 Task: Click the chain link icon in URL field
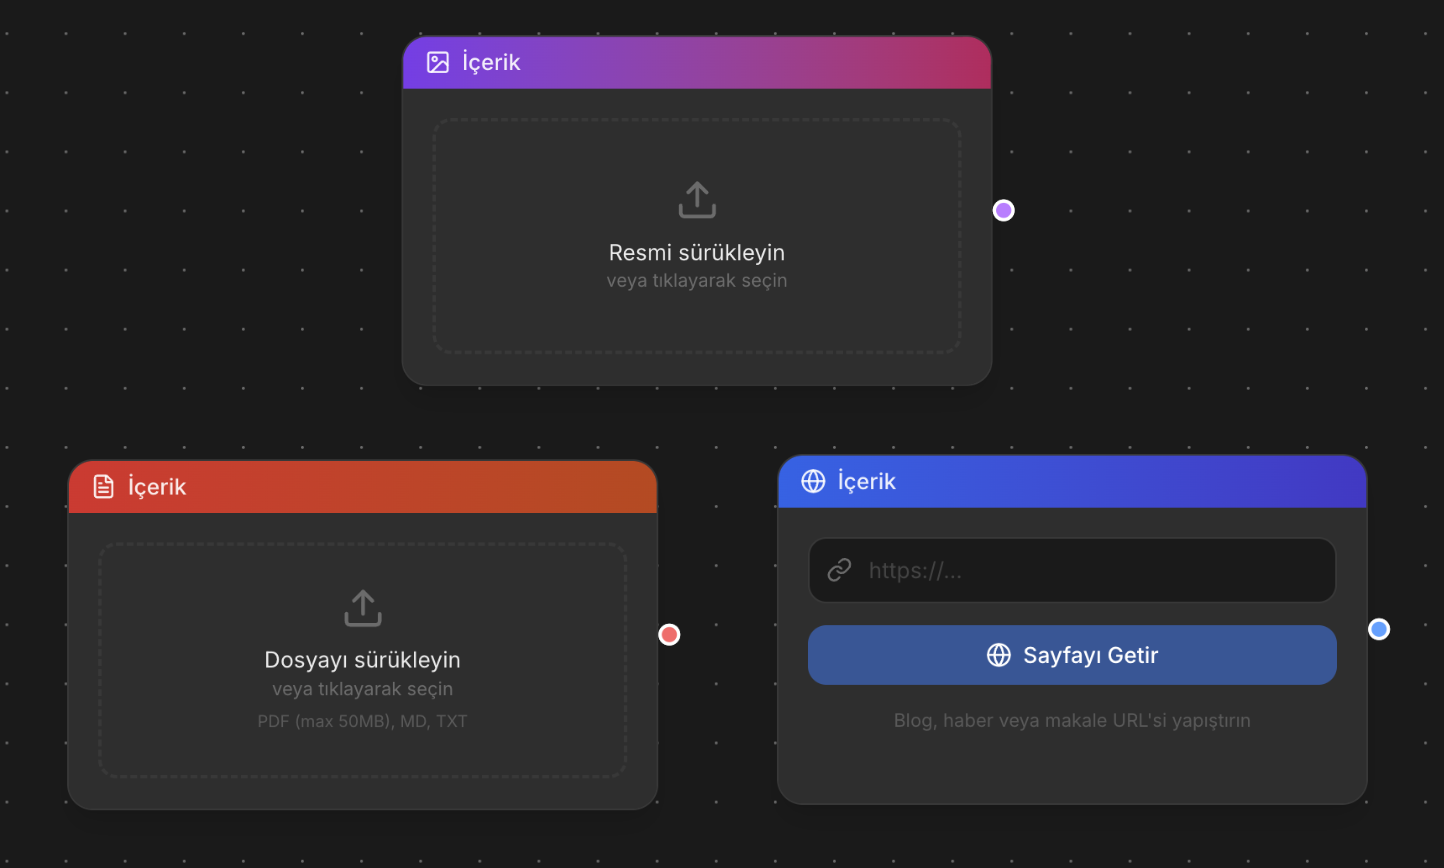point(839,570)
